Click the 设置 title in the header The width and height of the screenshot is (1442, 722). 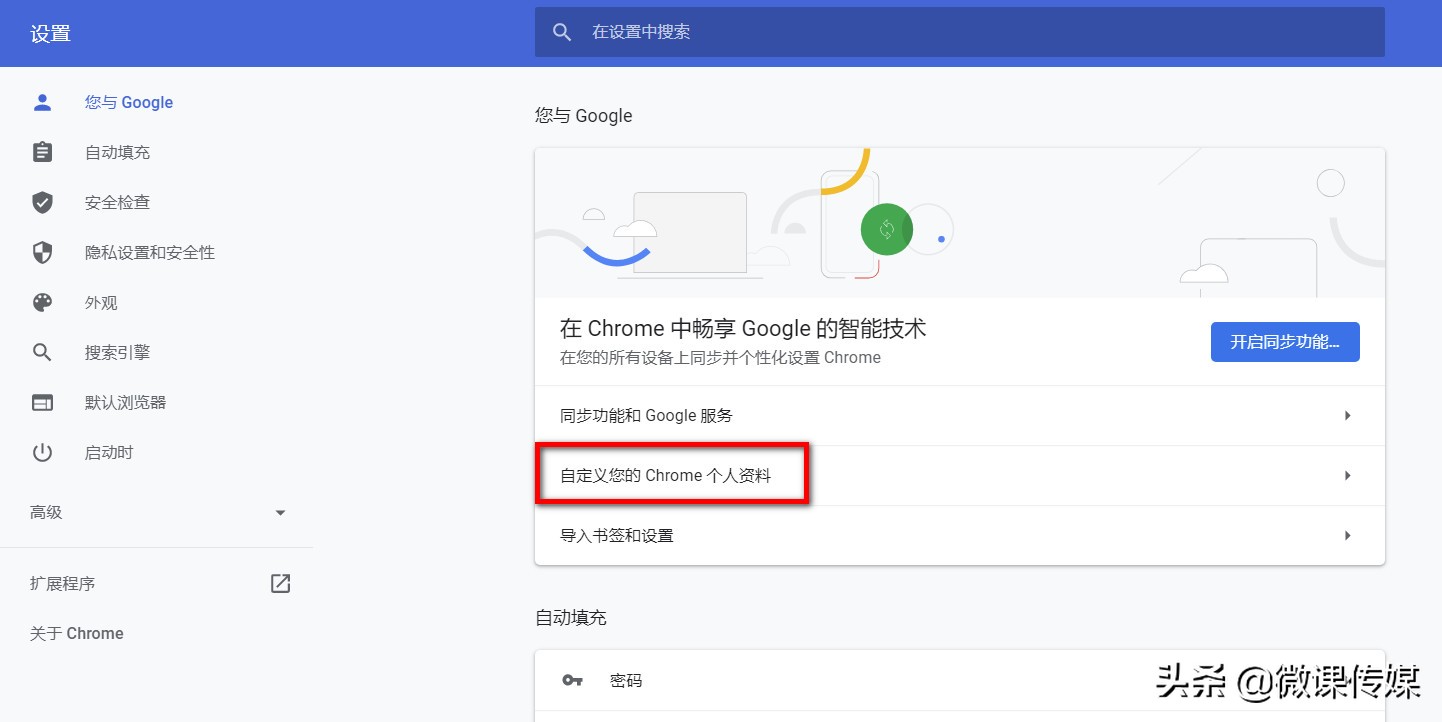(x=50, y=34)
